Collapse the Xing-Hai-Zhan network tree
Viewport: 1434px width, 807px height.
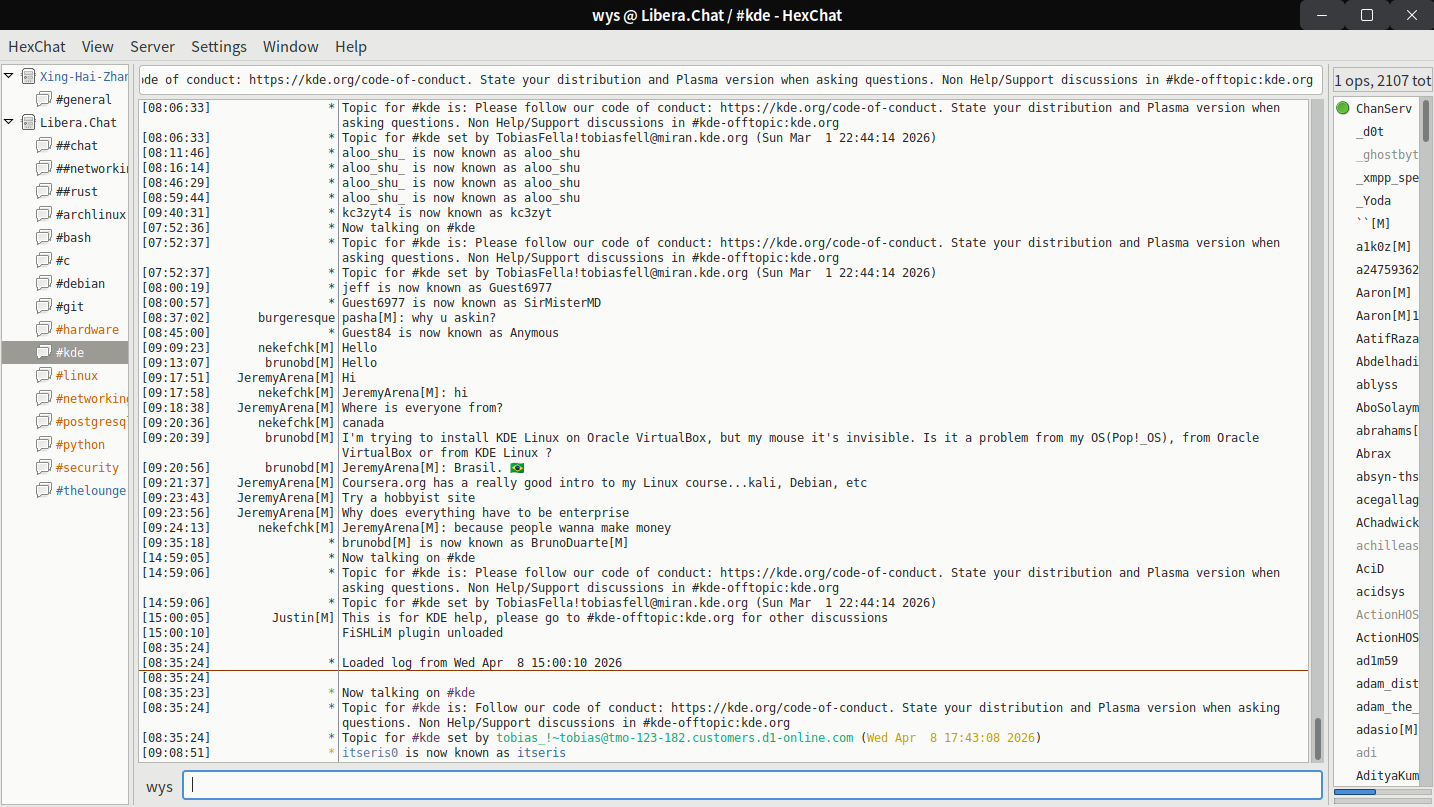pyautogui.click(x=10, y=76)
